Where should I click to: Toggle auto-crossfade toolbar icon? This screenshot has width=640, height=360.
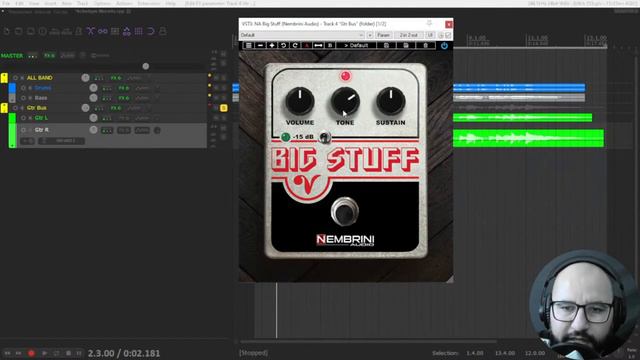(x=91, y=31)
